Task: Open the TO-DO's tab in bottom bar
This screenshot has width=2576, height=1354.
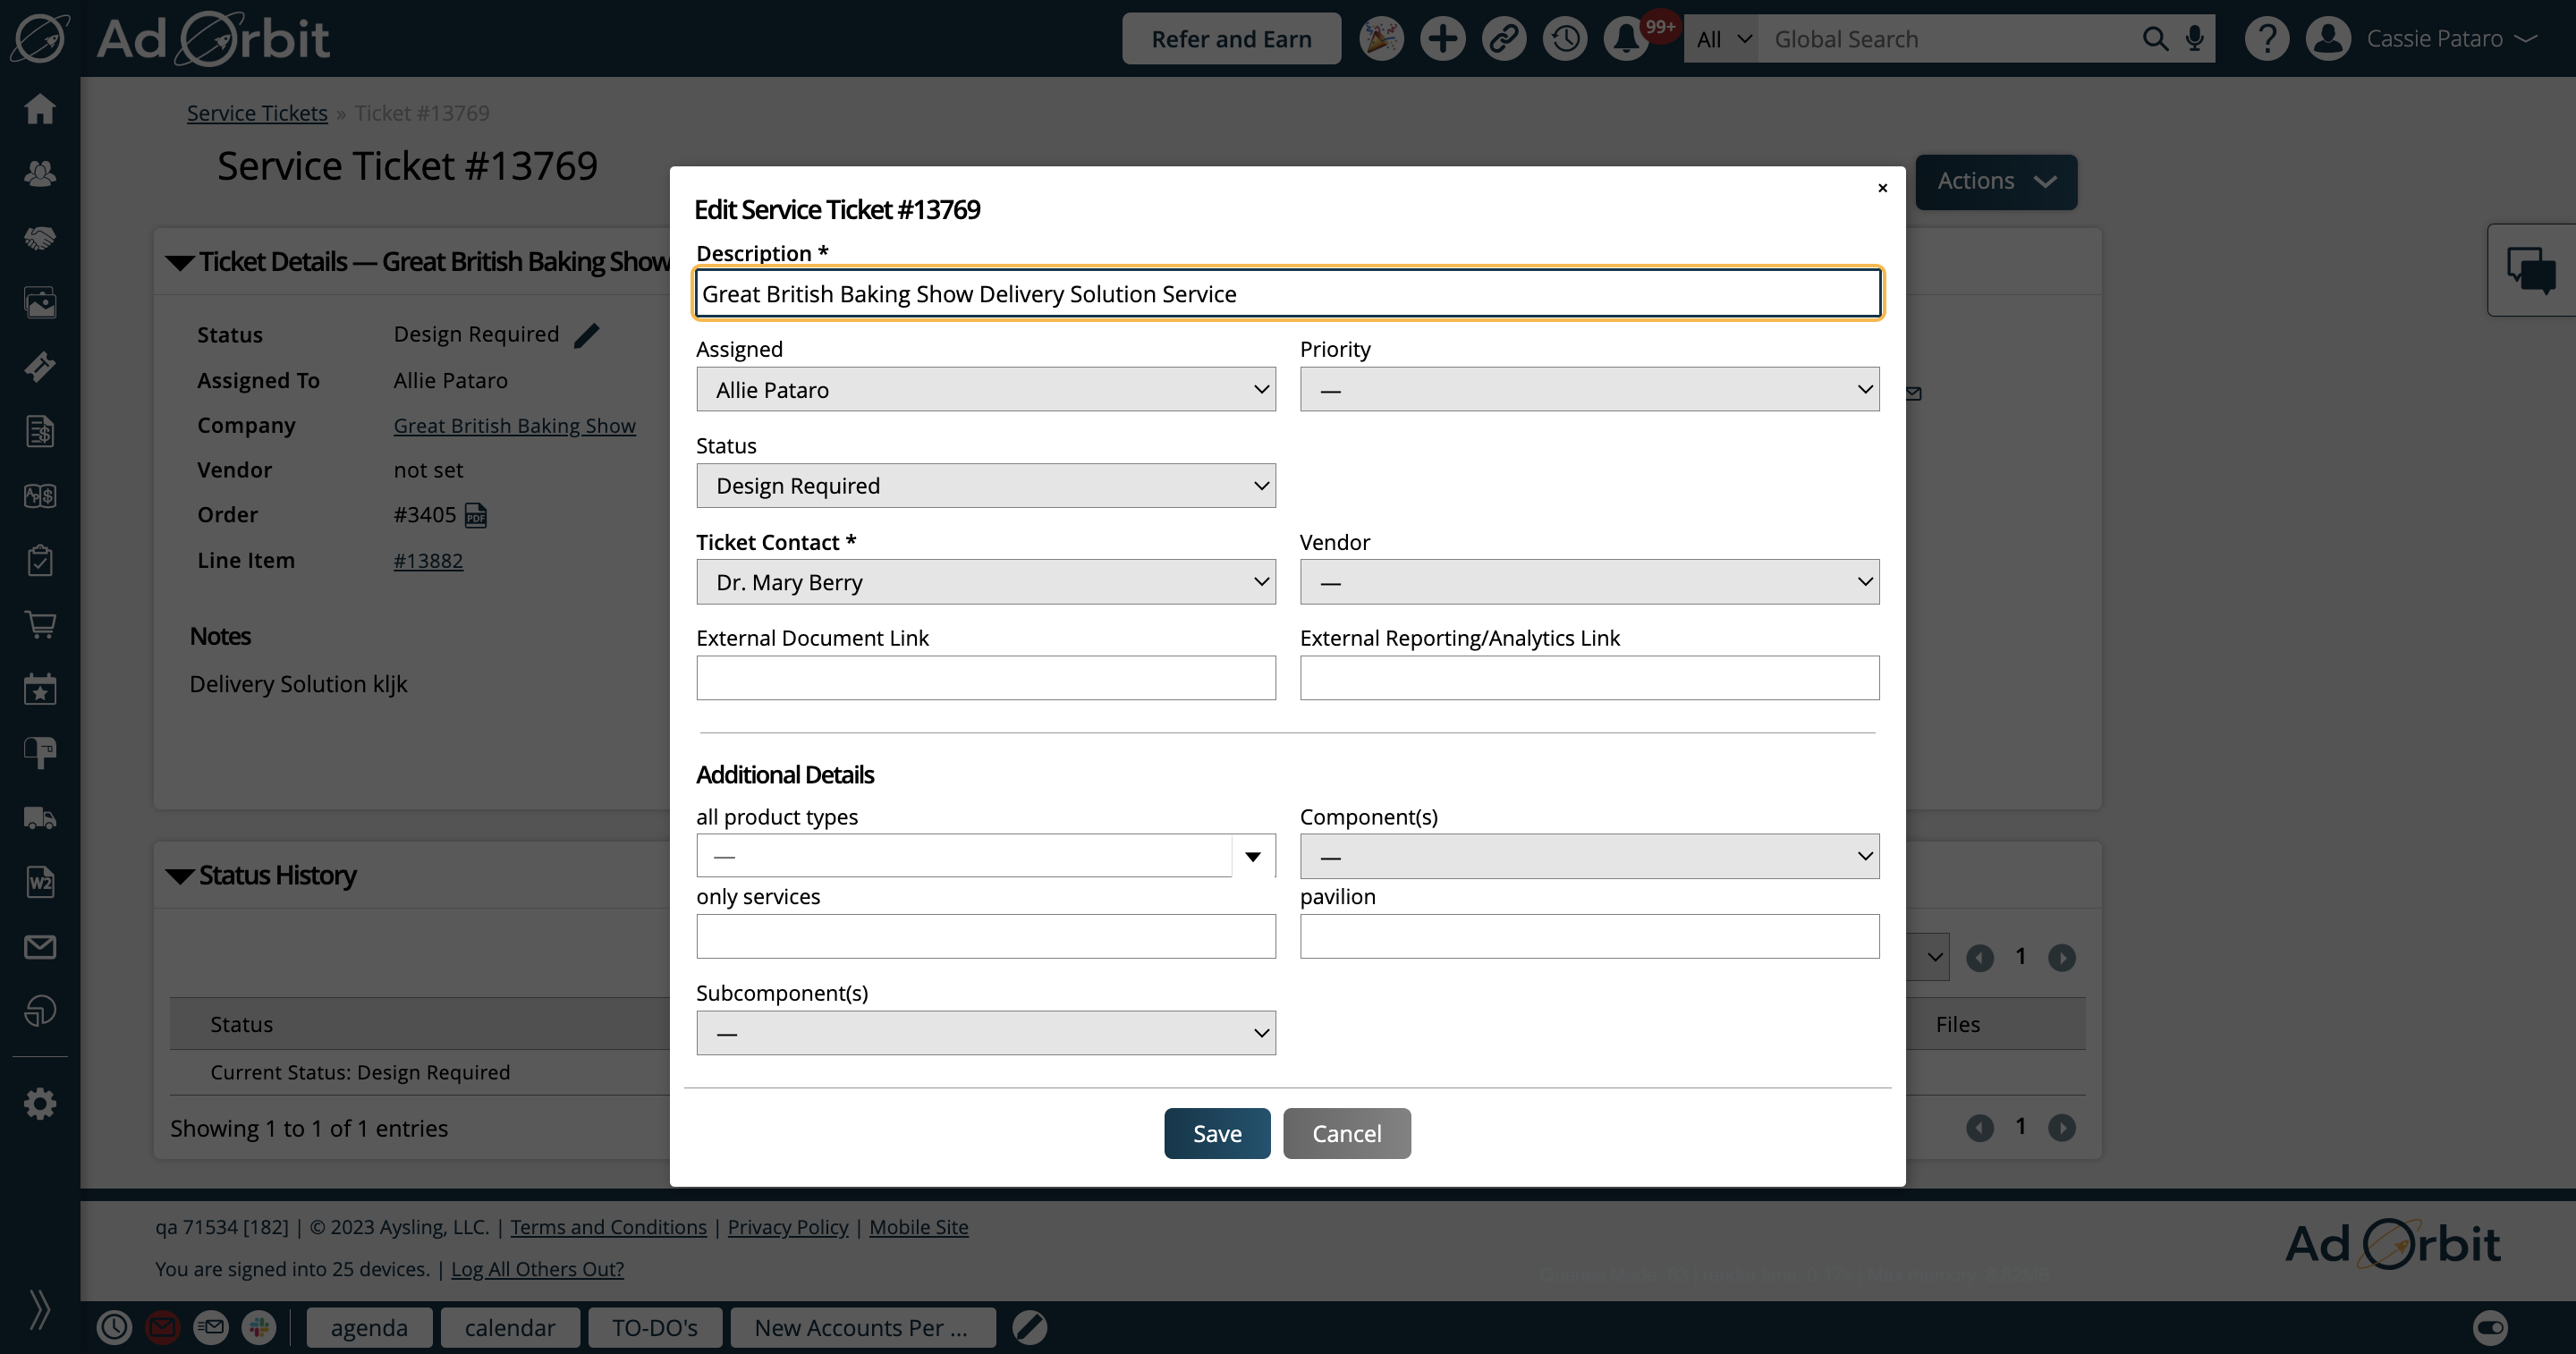Action: 655,1328
